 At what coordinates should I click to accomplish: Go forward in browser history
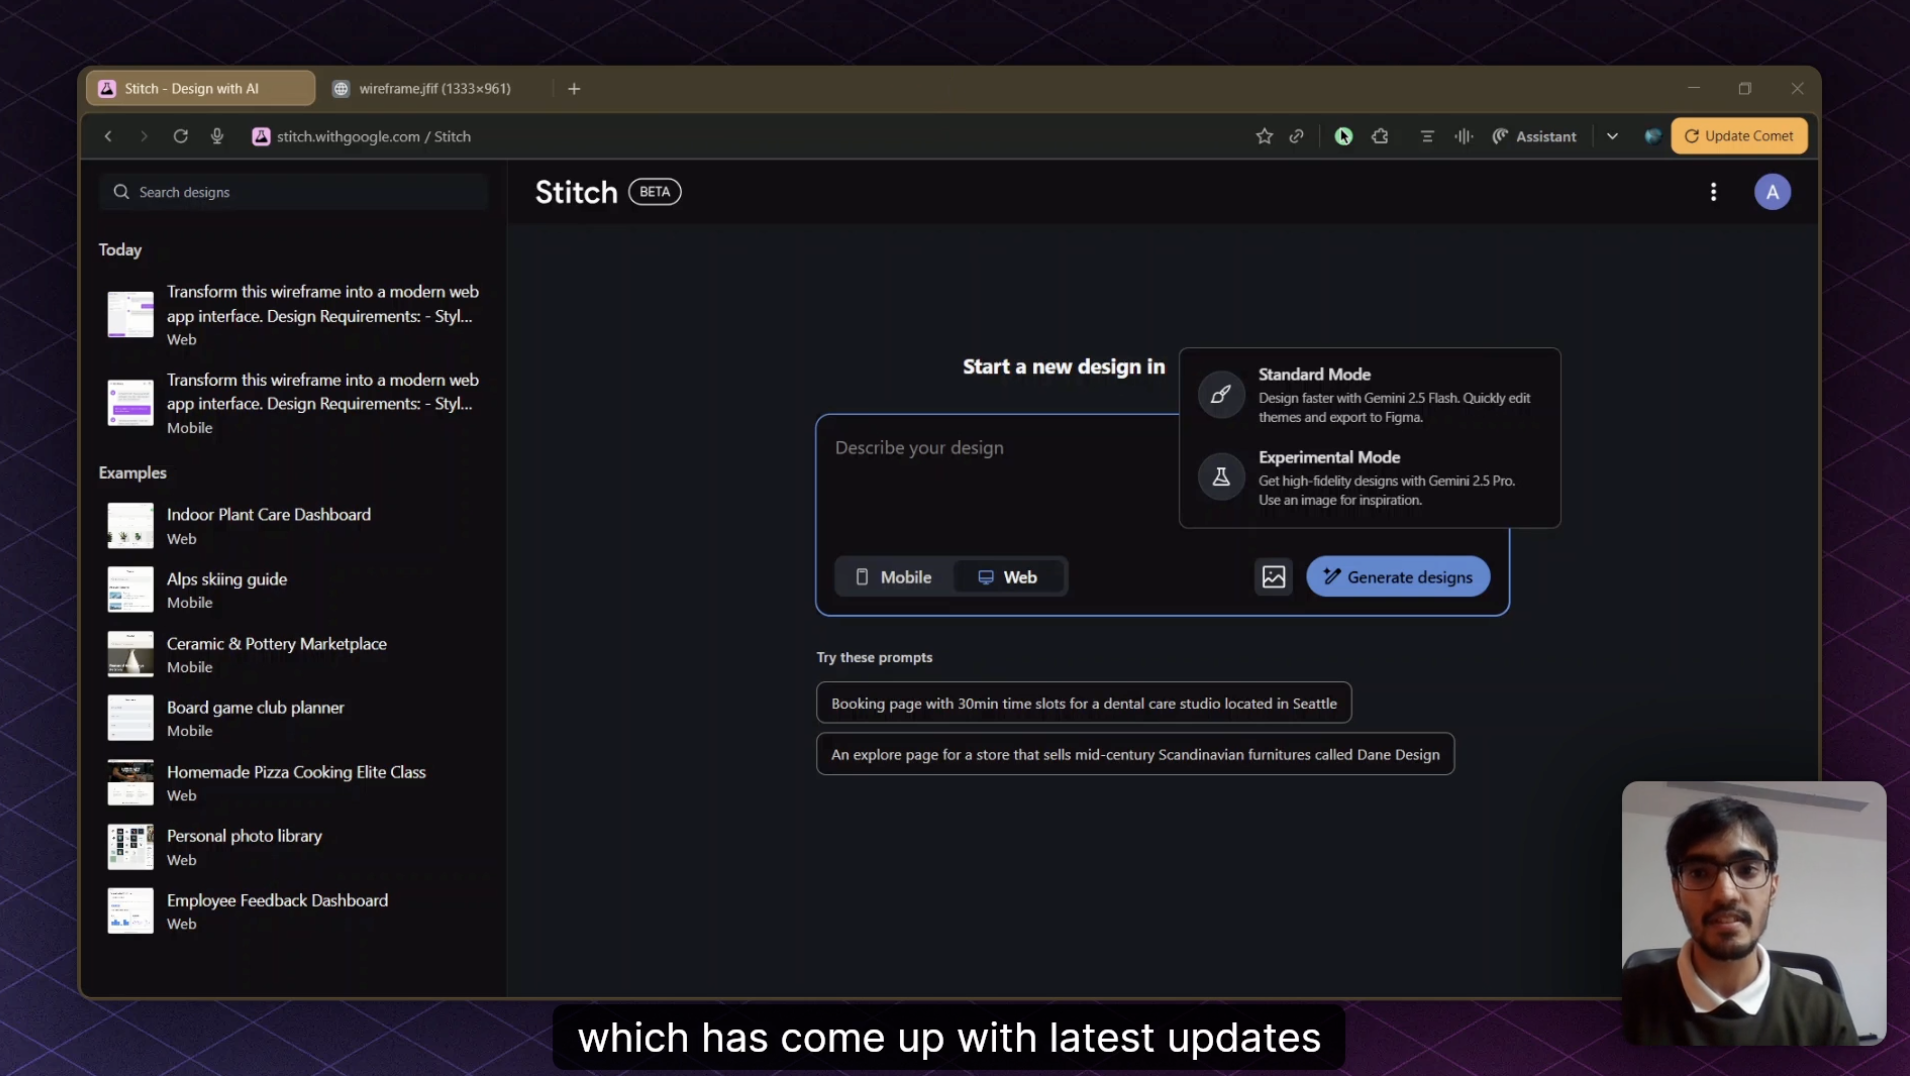coord(144,136)
